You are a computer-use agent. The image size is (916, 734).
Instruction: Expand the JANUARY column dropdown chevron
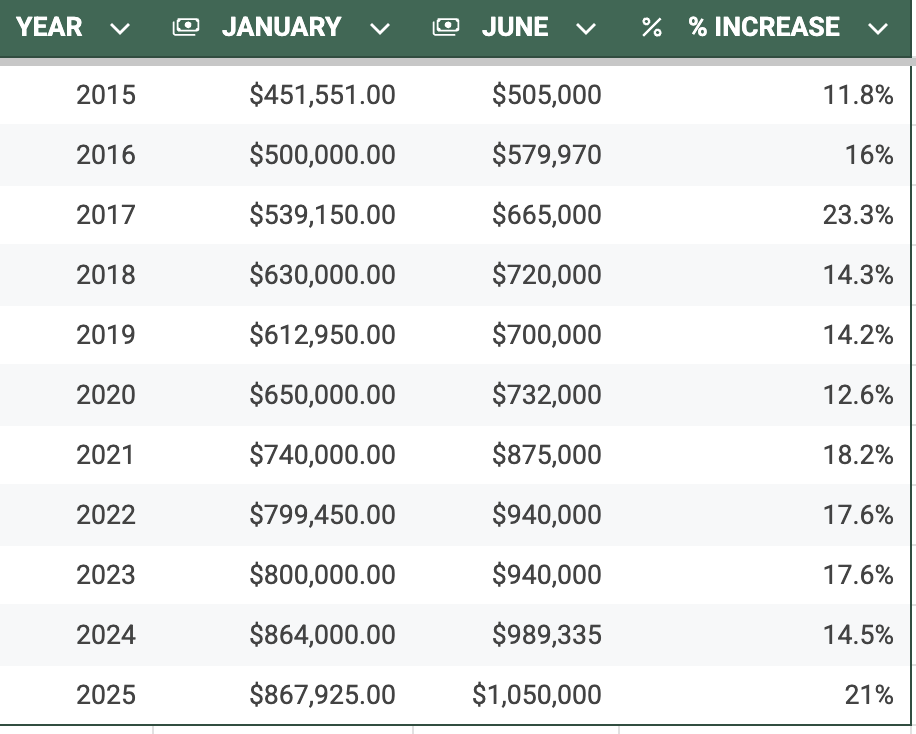click(379, 29)
